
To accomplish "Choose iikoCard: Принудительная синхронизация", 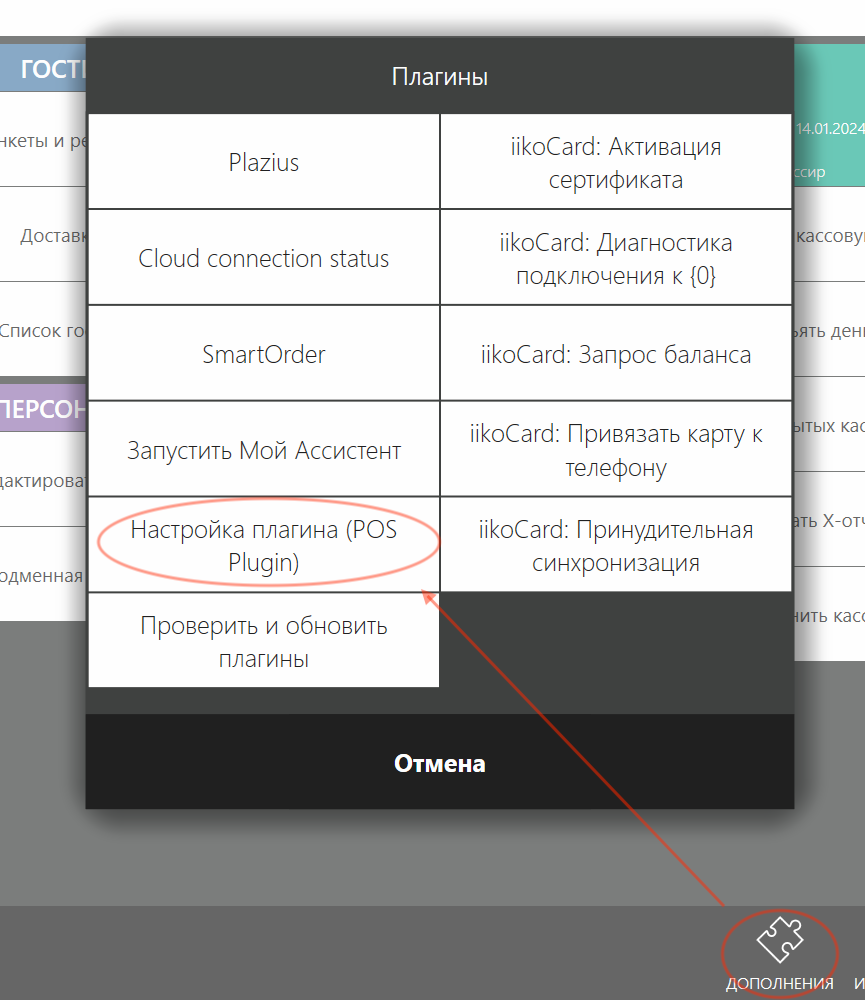I will tap(616, 545).
